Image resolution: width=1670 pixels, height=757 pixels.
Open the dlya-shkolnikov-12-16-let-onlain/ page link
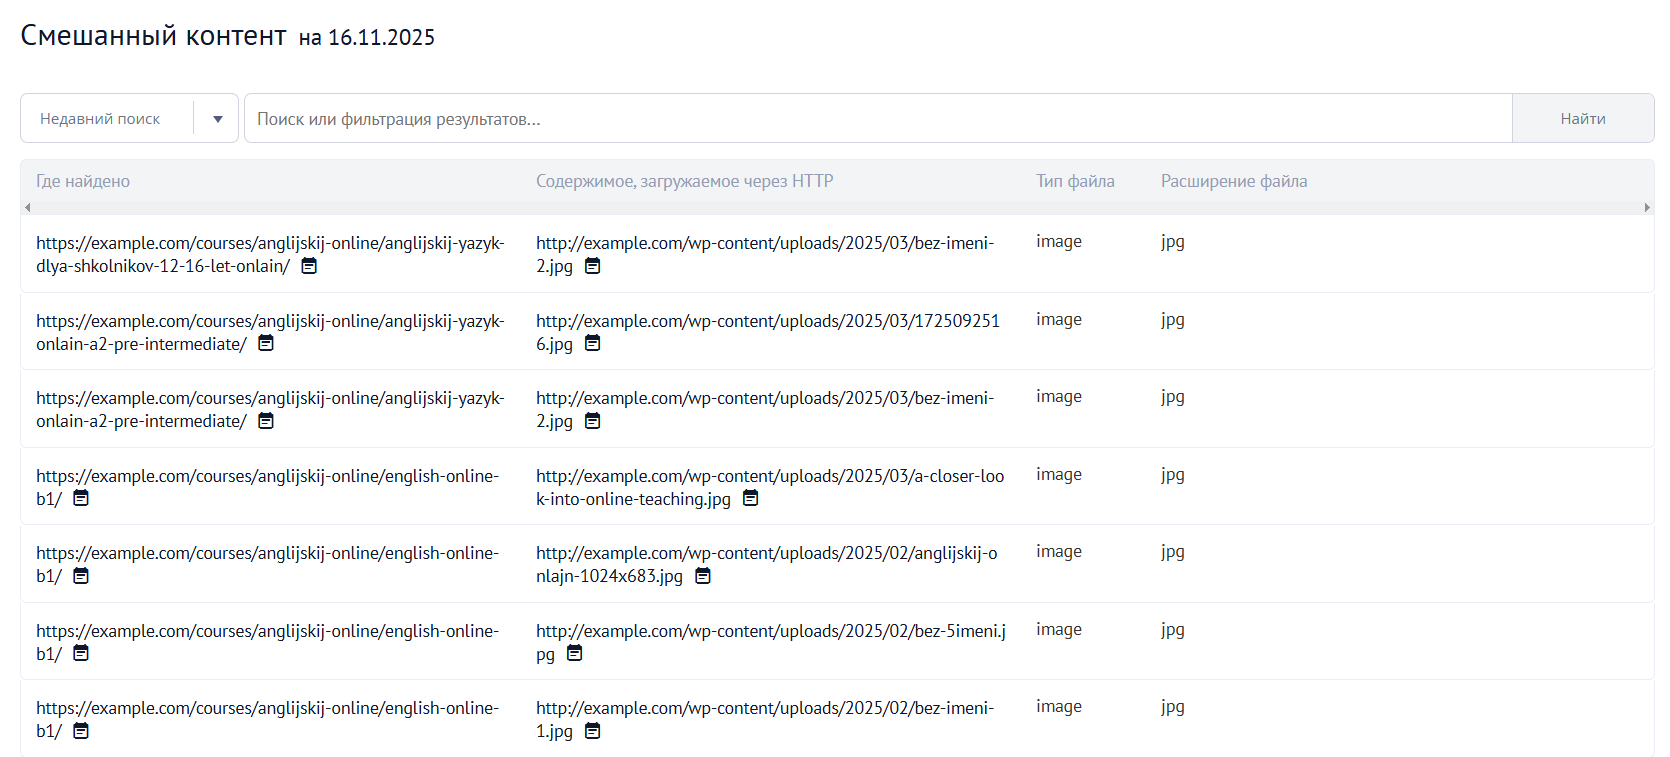(270, 254)
